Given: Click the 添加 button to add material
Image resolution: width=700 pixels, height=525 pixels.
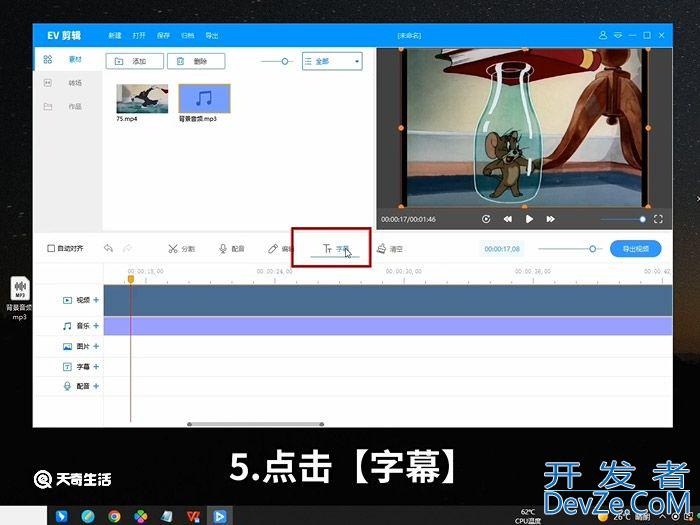Looking at the screenshot, I should [134, 61].
